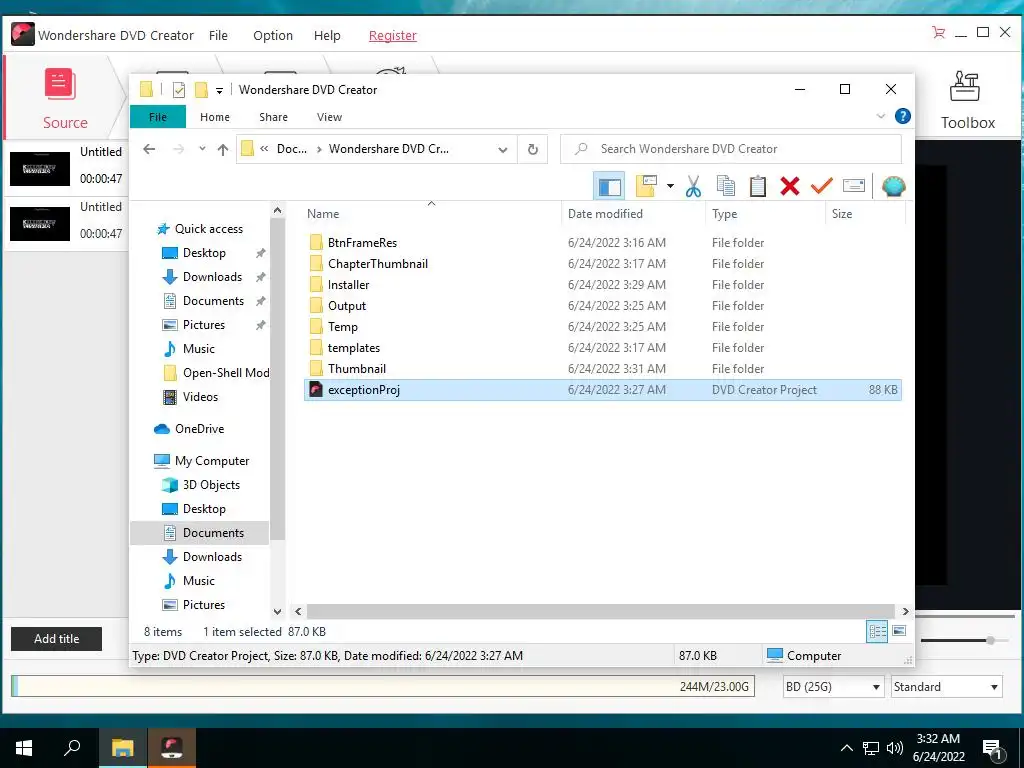The image size is (1024, 768).
Task: Open 3D Objects in navigation pane
Action: pos(211,485)
